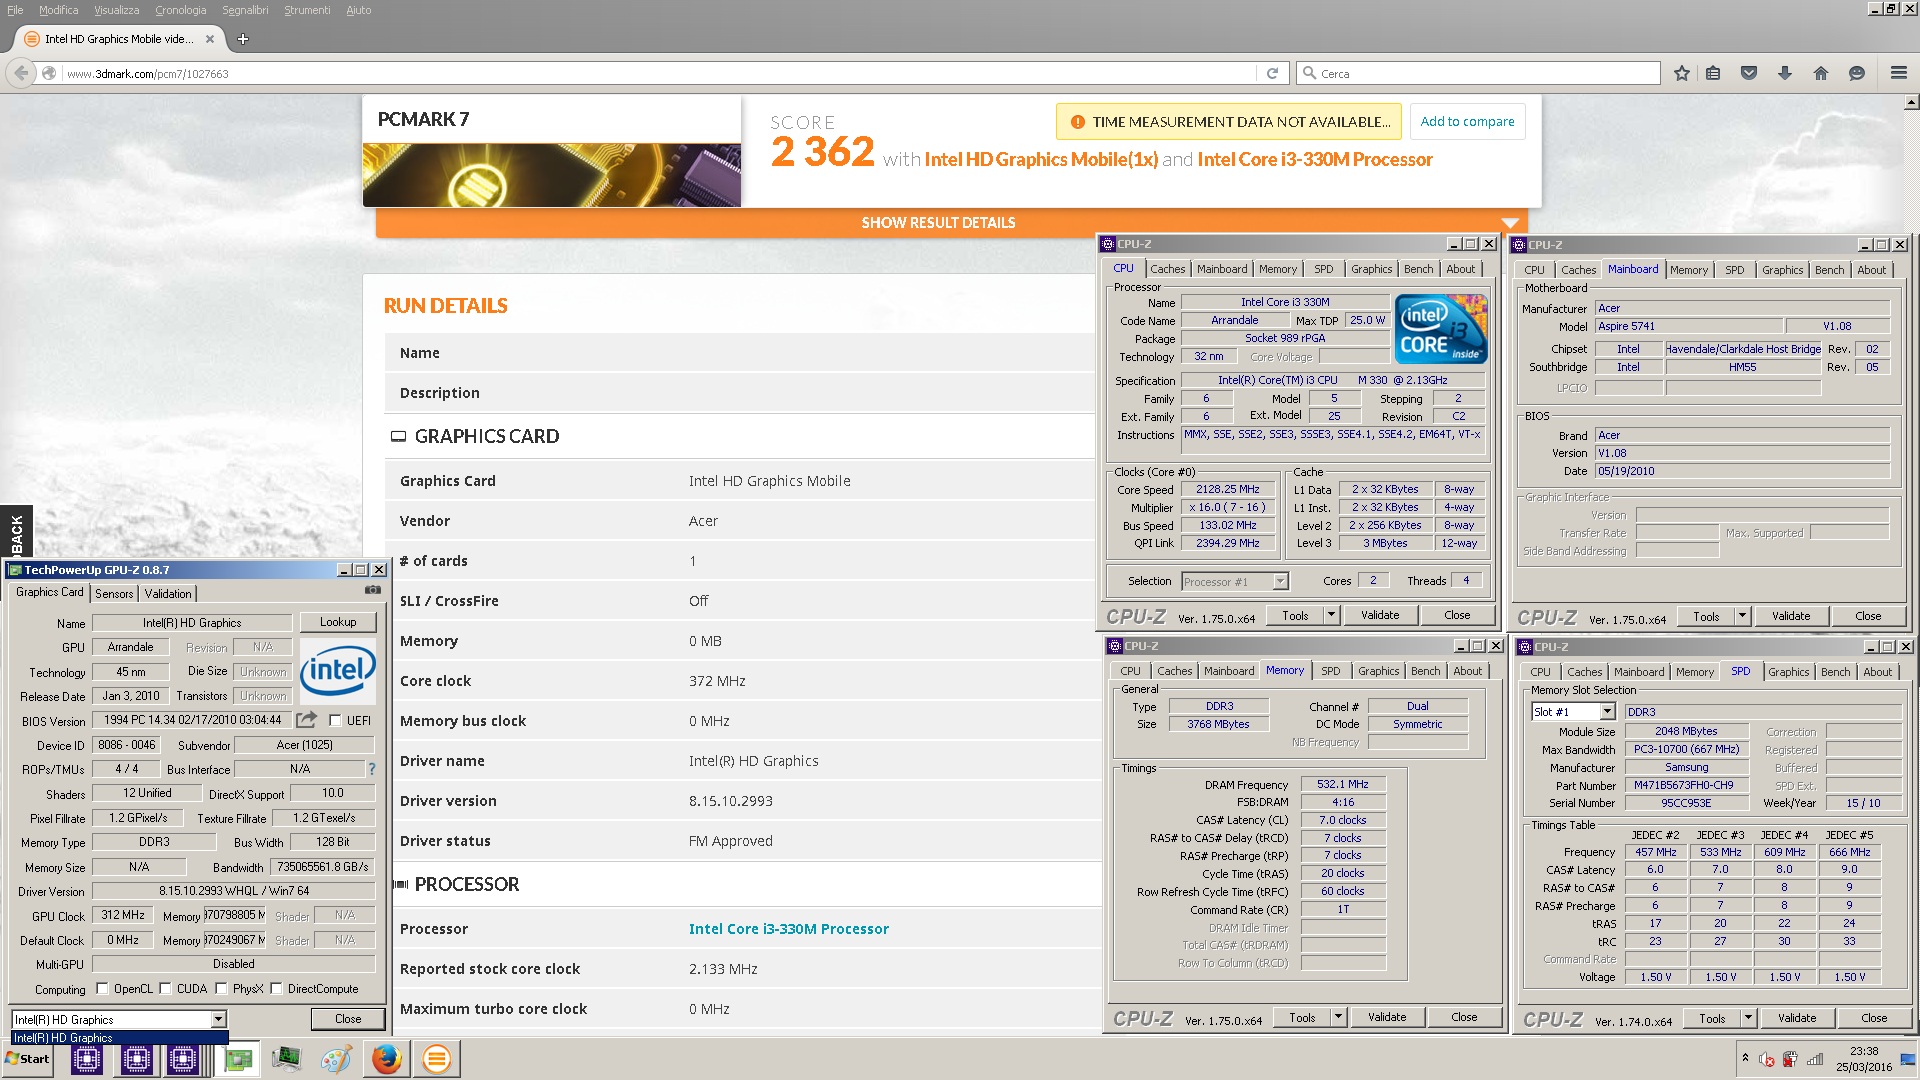Open GPU selection dropdown in GPU-Z
Image resolution: width=1920 pixels, height=1080 pixels.
click(218, 1020)
